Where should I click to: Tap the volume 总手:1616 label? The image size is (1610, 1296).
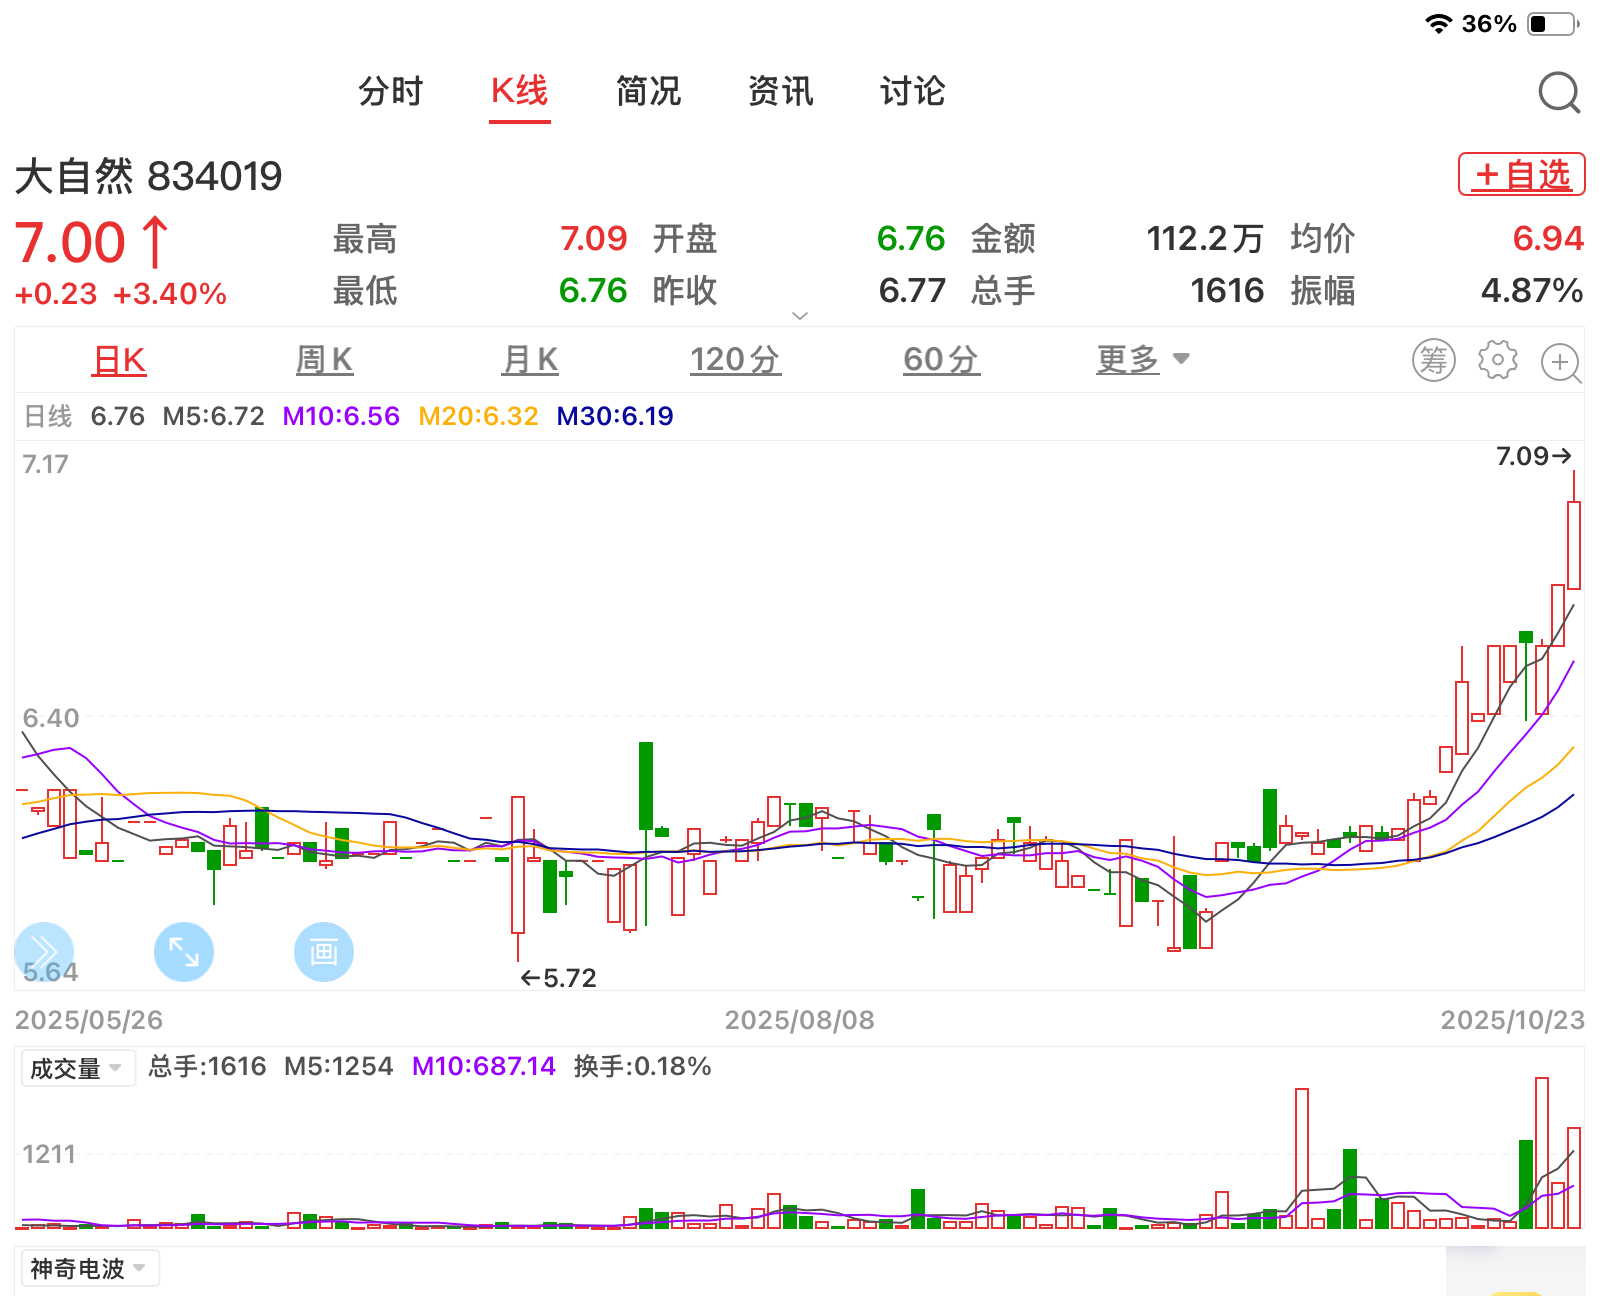208,1067
